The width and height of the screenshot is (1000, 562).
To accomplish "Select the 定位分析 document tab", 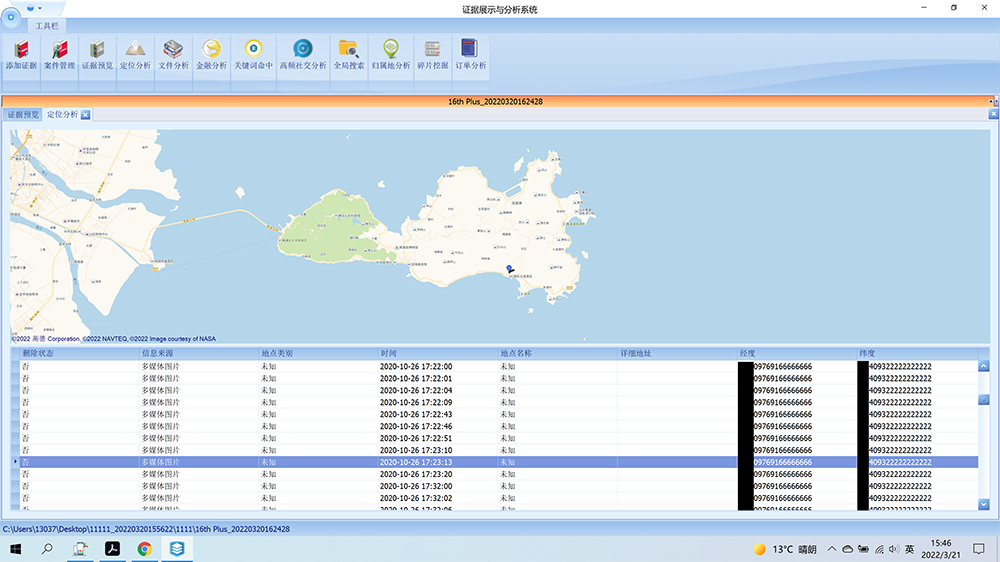I will point(62,115).
